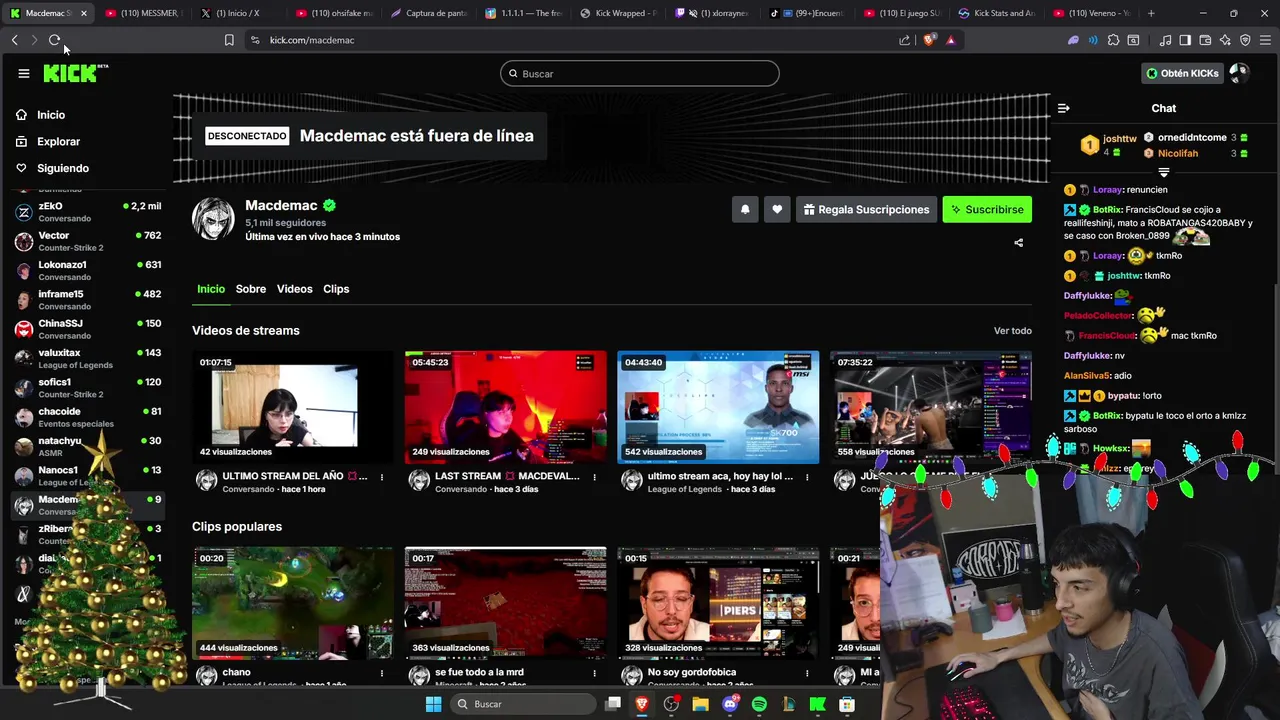The height and width of the screenshot is (720, 1280).
Task: Open the Inicio tab on channel
Action: tap(211, 289)
